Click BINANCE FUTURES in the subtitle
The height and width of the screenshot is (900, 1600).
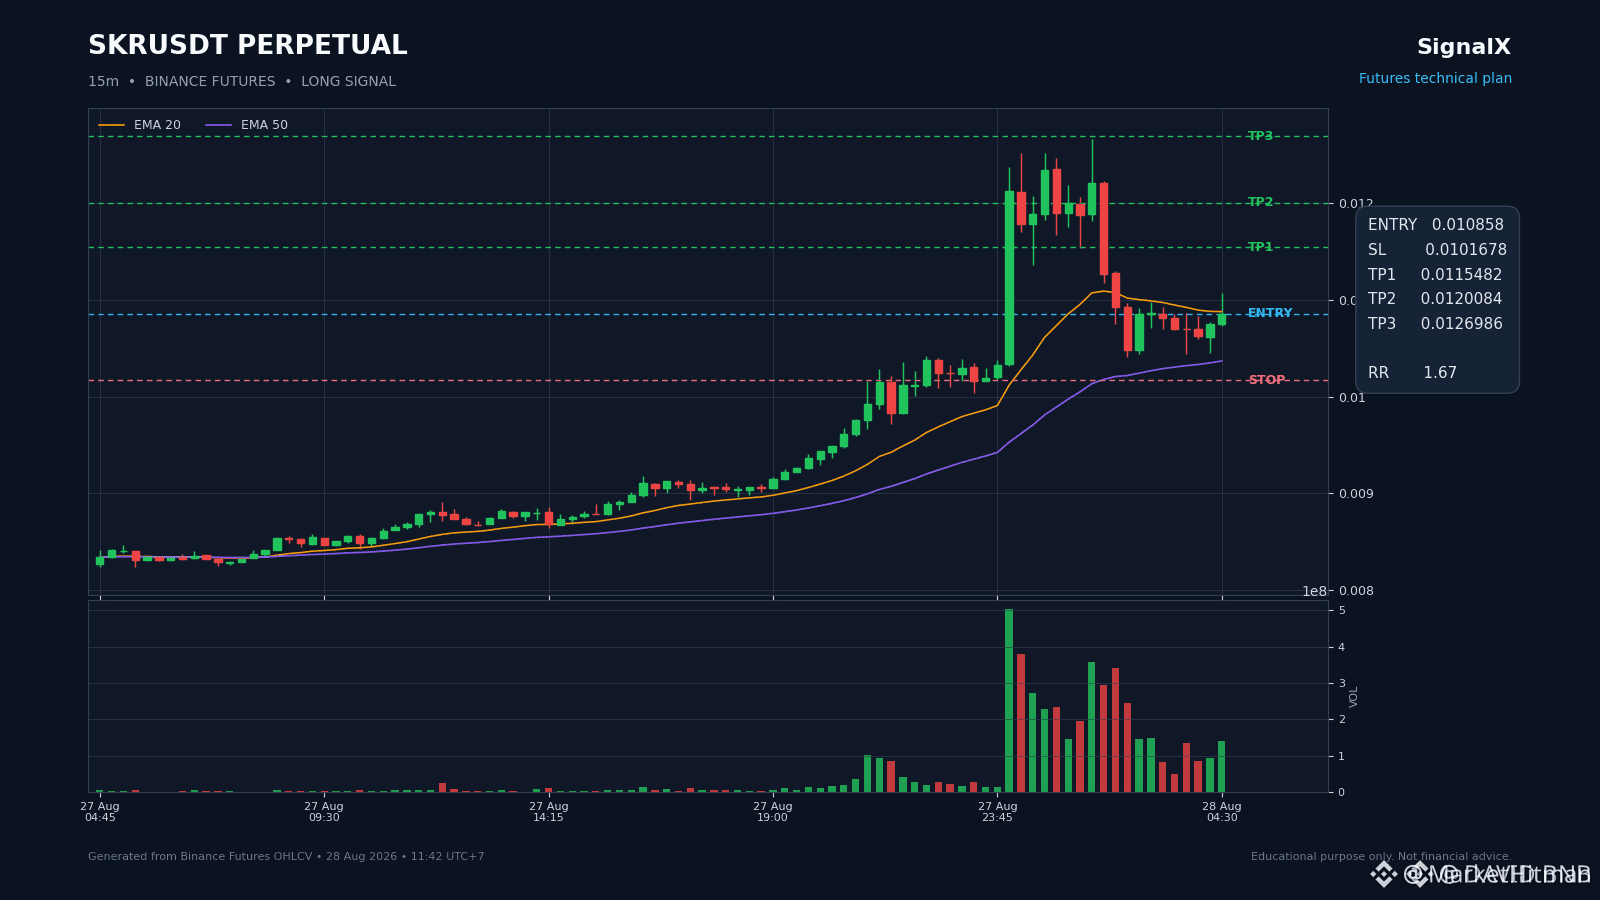pos(210,82)
